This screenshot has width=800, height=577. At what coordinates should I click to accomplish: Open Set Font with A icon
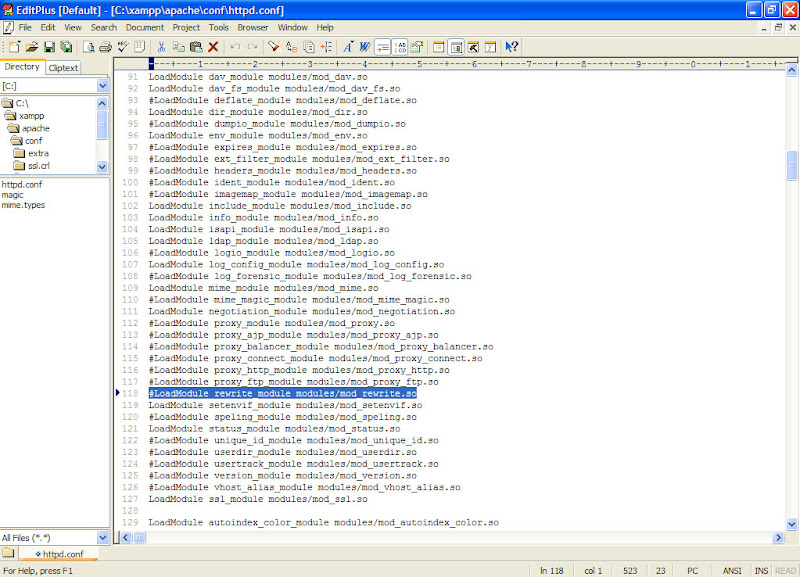[348, 47]
